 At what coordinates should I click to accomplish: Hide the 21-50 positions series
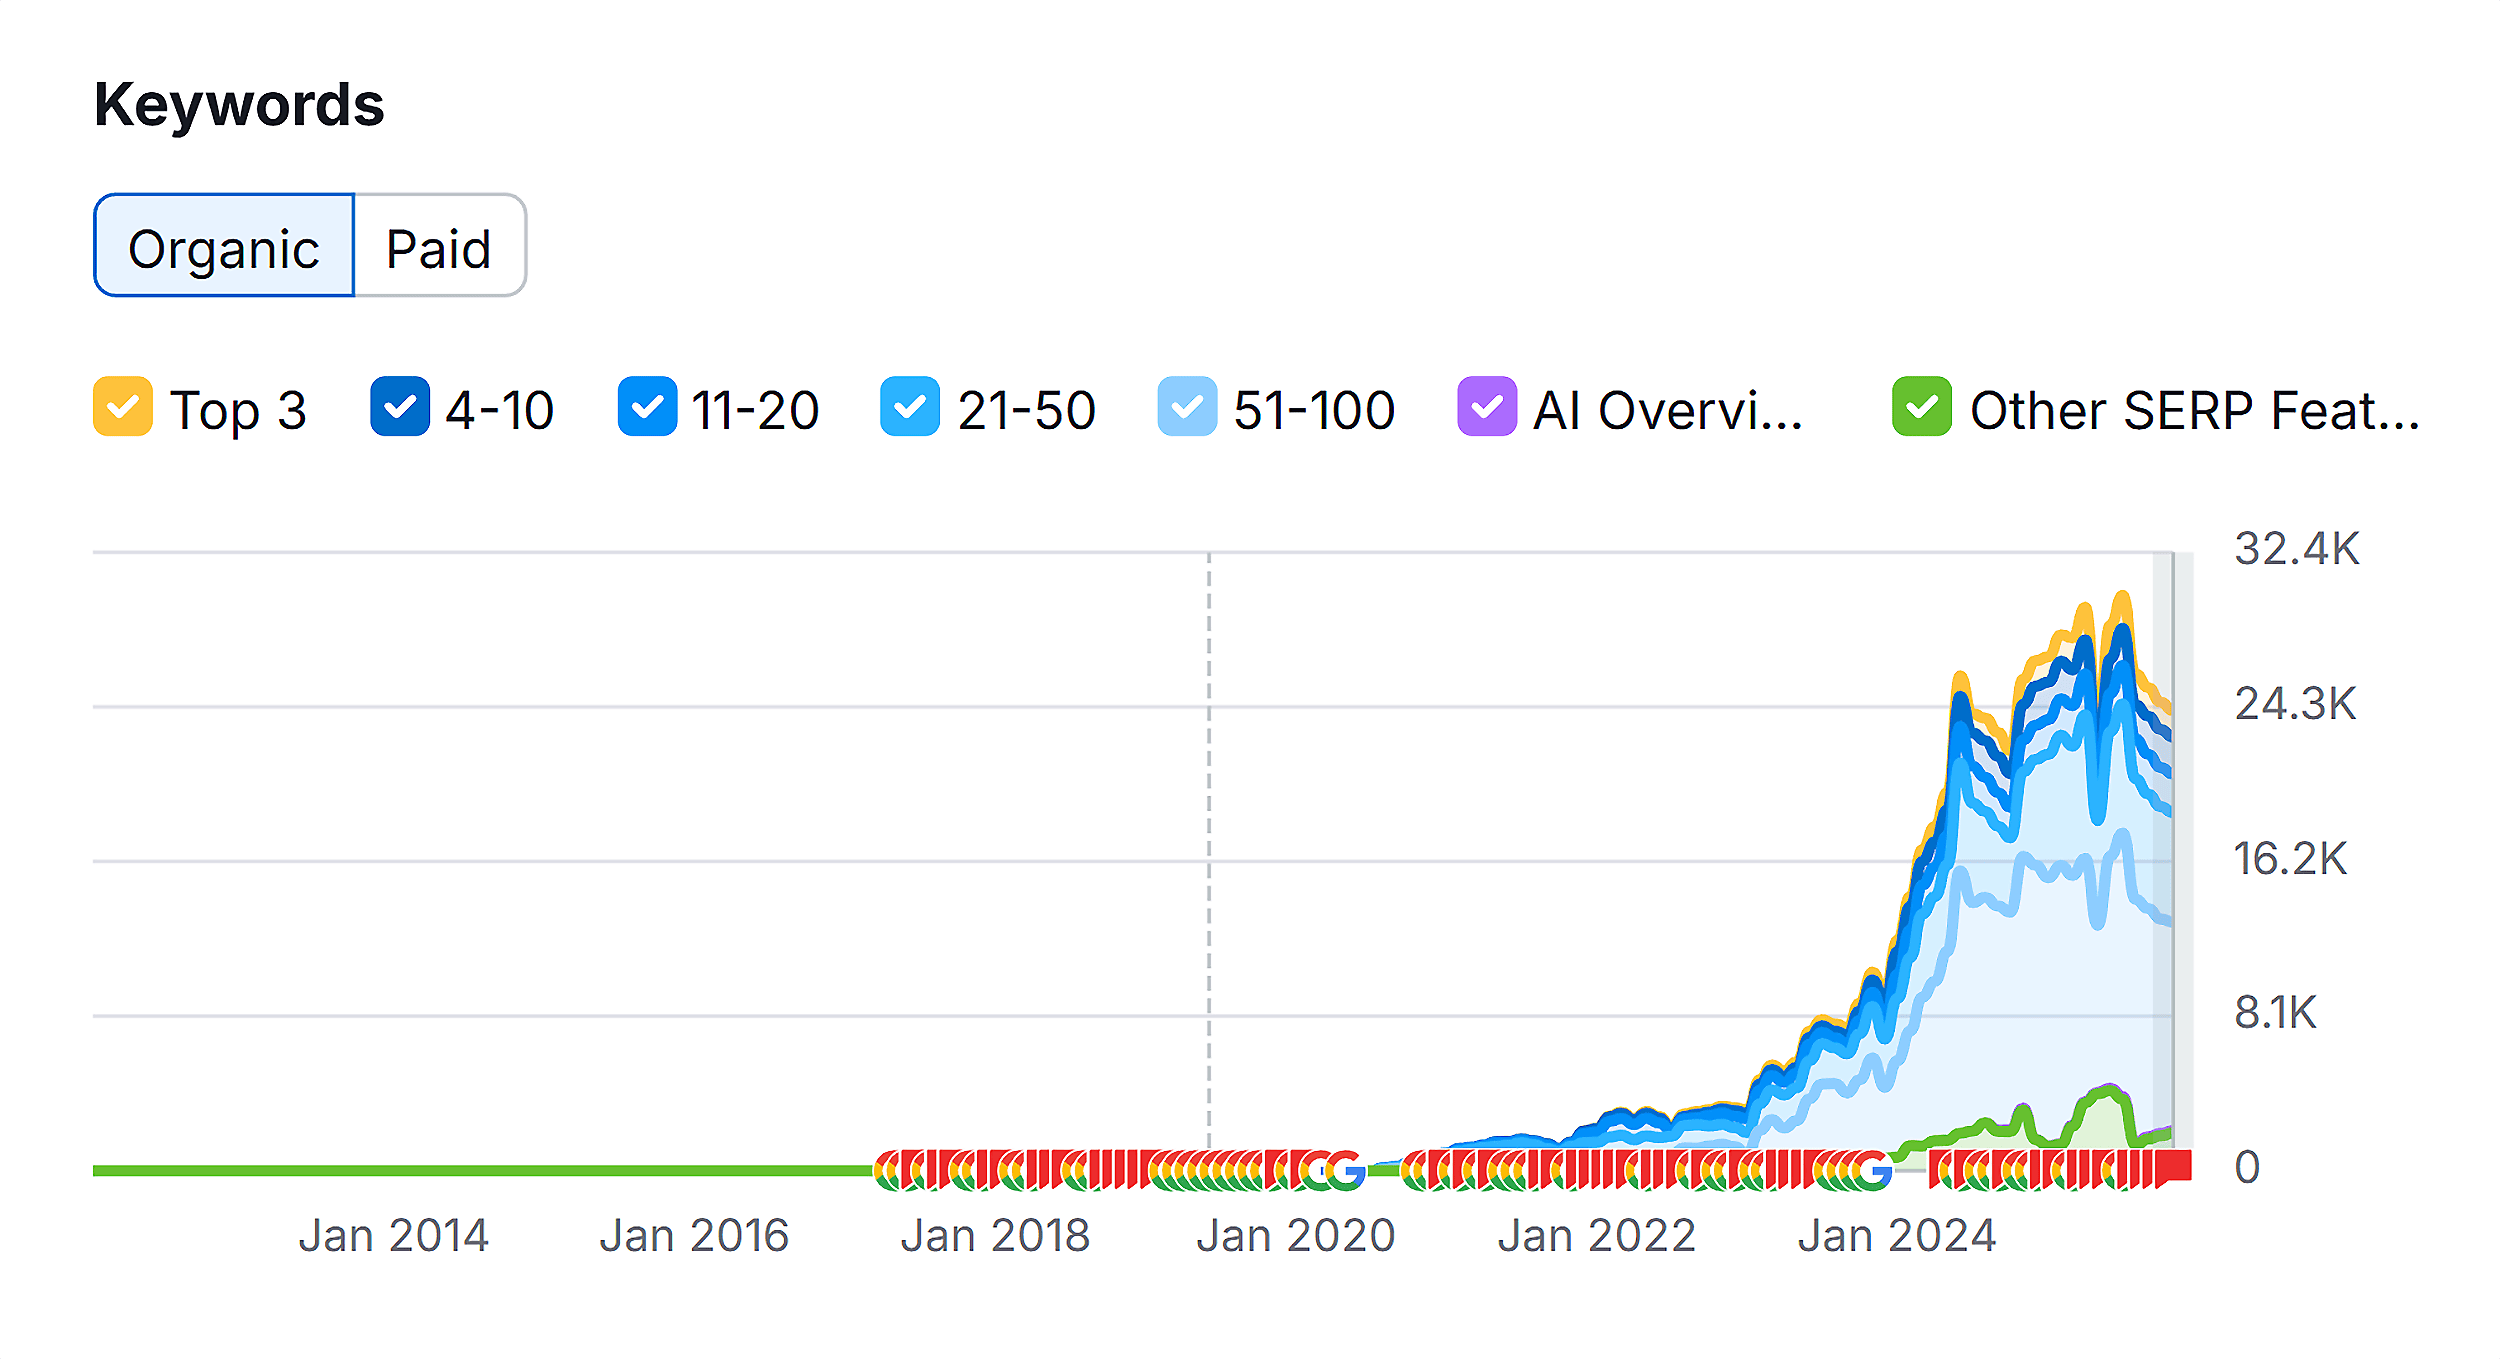909,407
